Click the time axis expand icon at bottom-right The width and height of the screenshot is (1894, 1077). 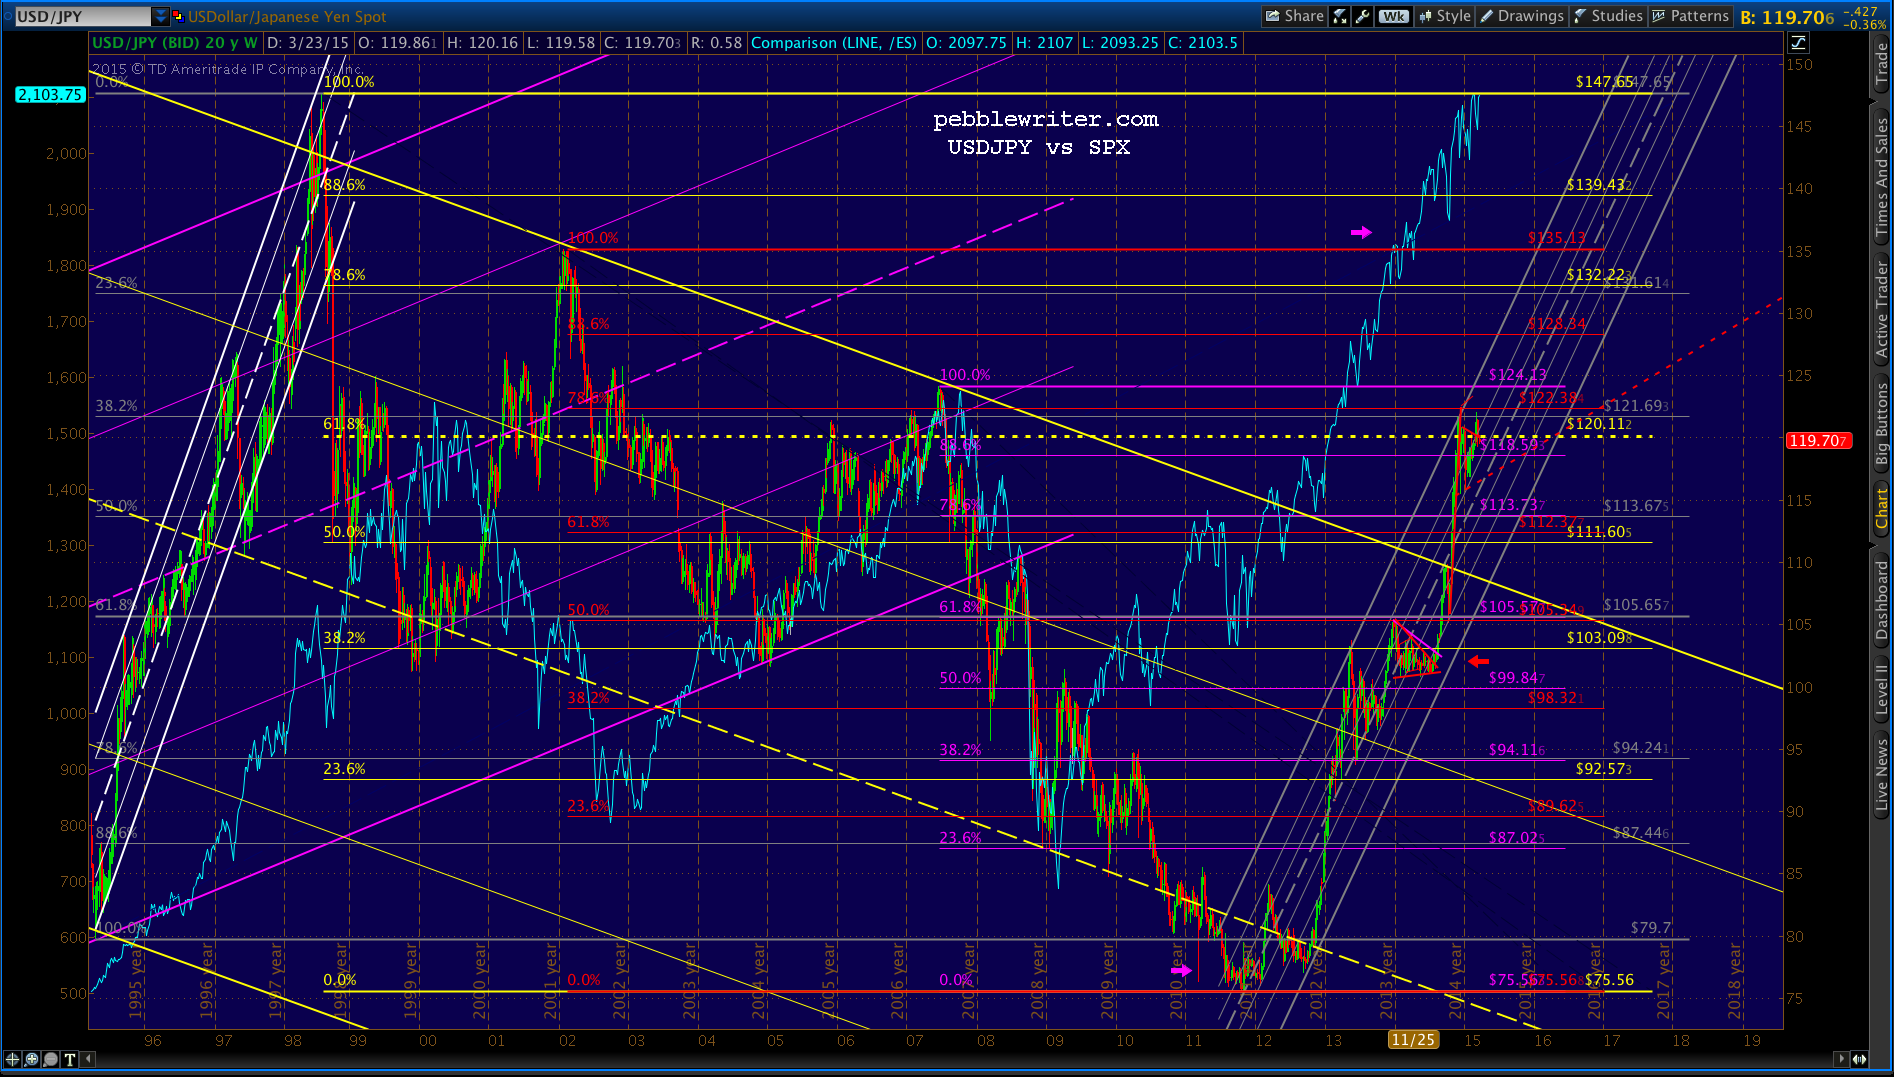(1859, 1059)
